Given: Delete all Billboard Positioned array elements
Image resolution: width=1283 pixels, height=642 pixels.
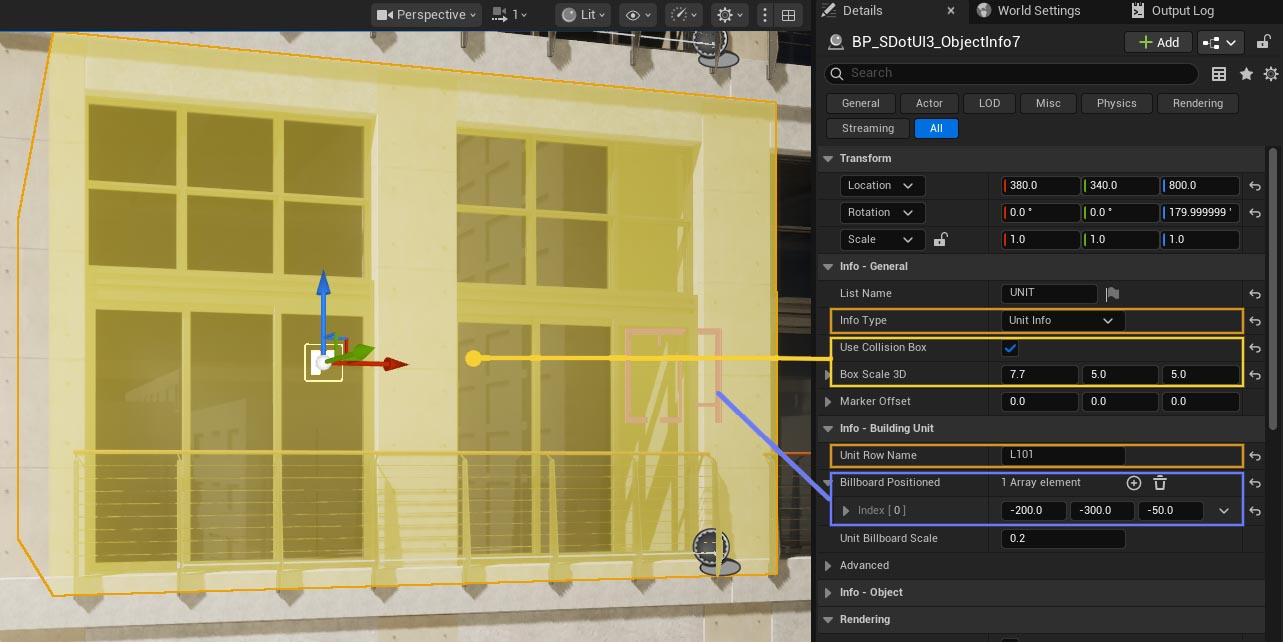Looking at the screenshot, I should [x=1160, y=483].
